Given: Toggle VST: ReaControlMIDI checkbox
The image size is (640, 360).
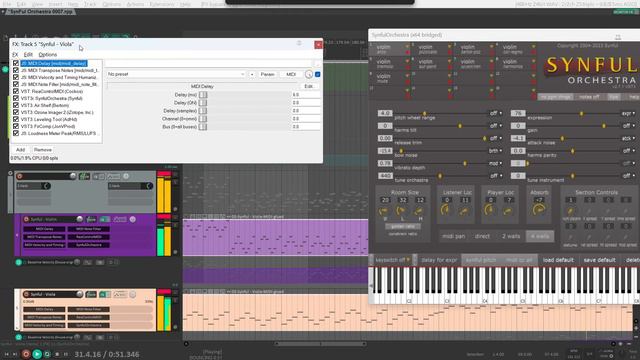Looking at the screenshot, I should (x=16, y=91).
